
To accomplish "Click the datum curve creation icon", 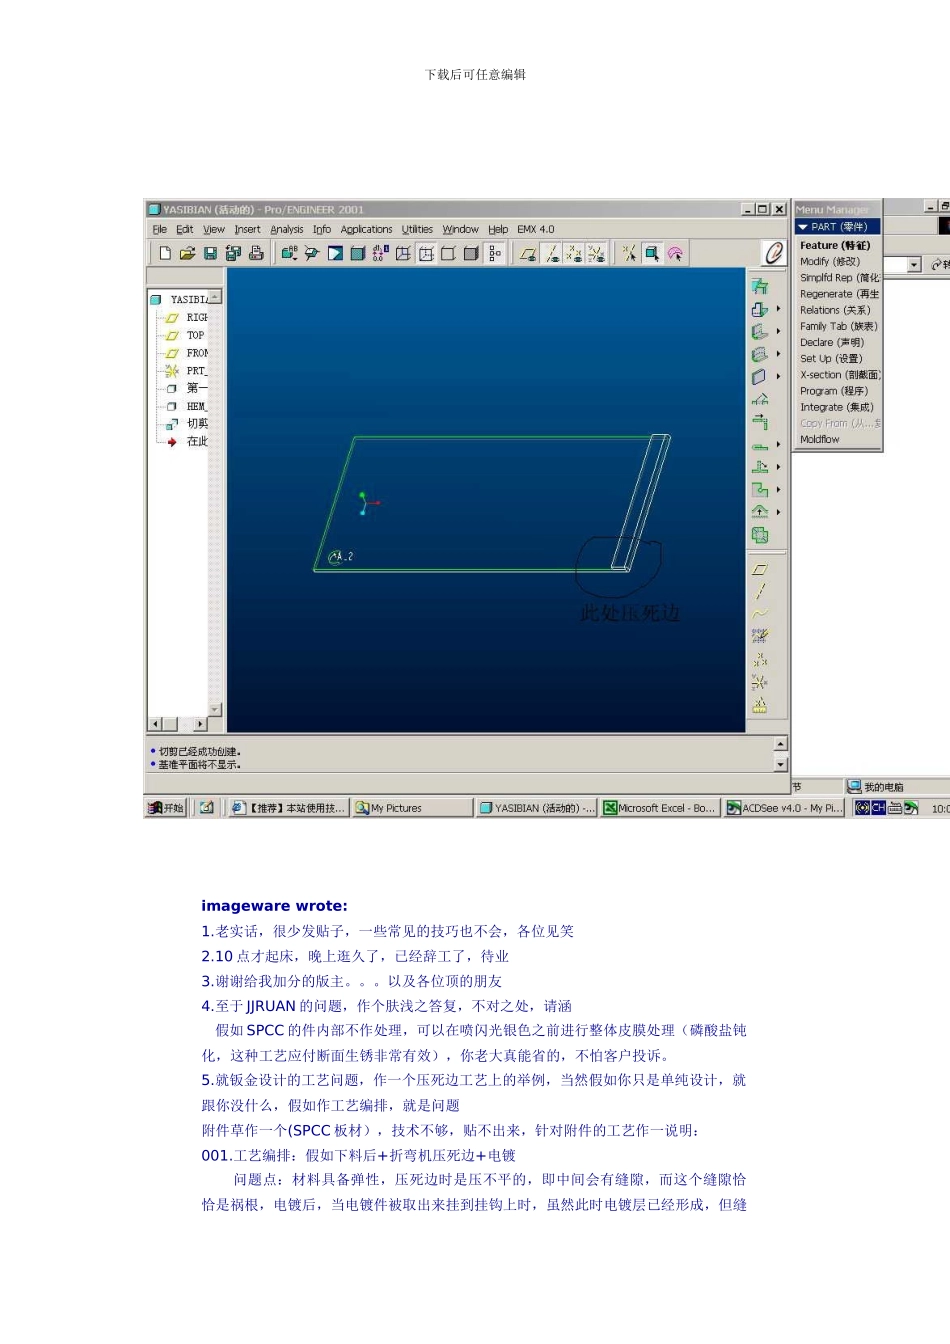I will (760, 613).
